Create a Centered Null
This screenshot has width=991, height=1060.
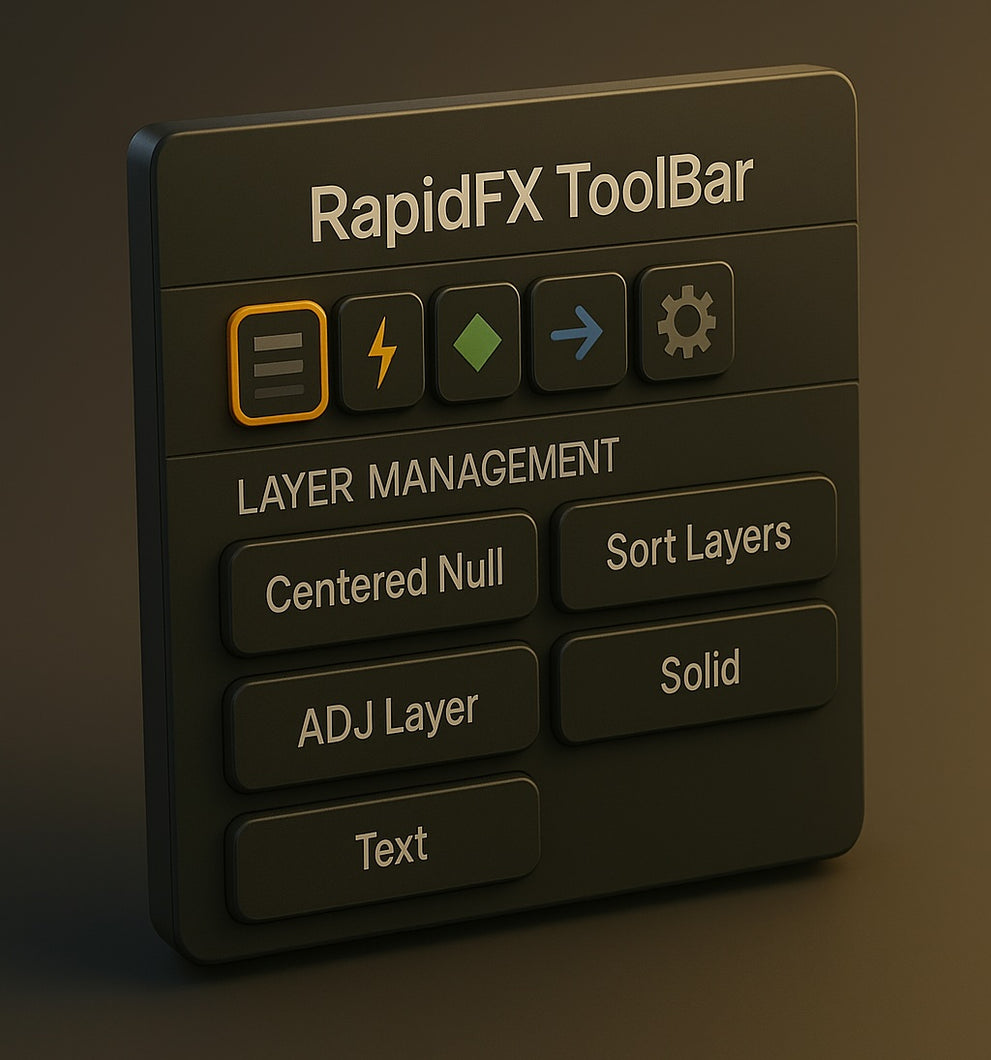381,583
